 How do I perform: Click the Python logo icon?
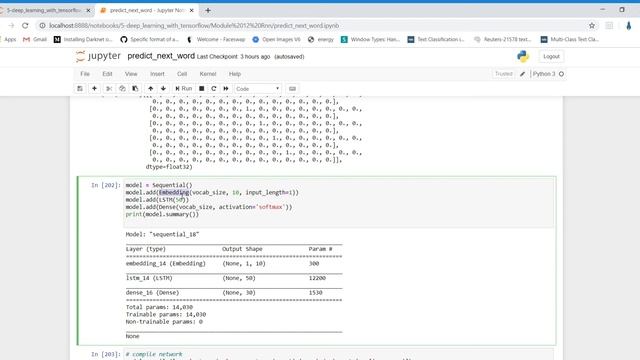(x=523, y=56)
